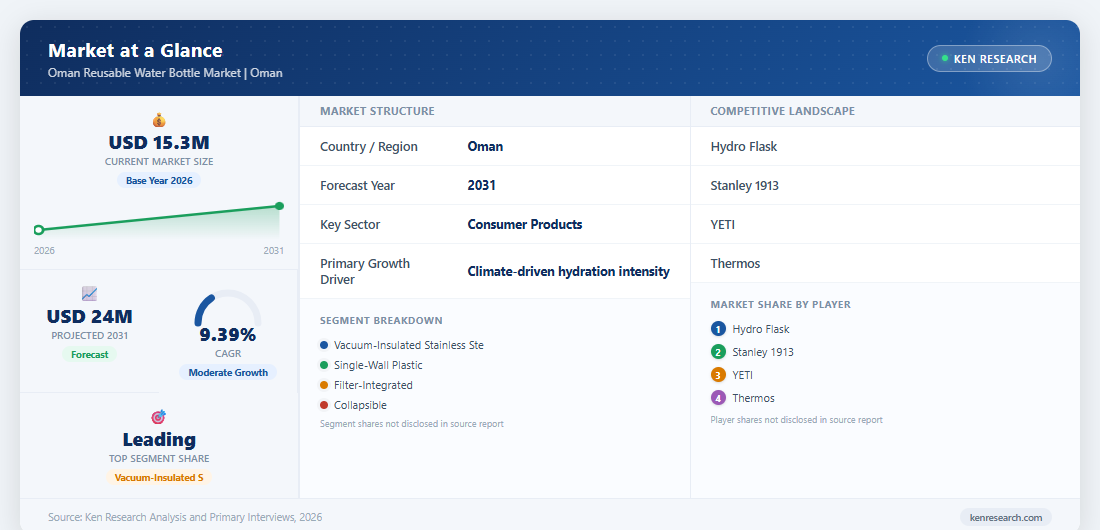Click the blue dot for Vacuum-Insulated Stainless segment
Screen dimensions: 1100x530
323,345
